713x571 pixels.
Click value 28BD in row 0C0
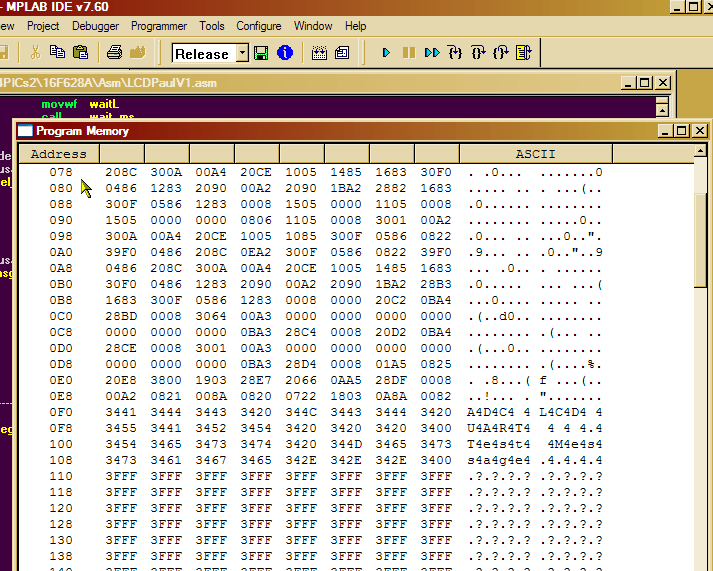click(x=121, y=316)
